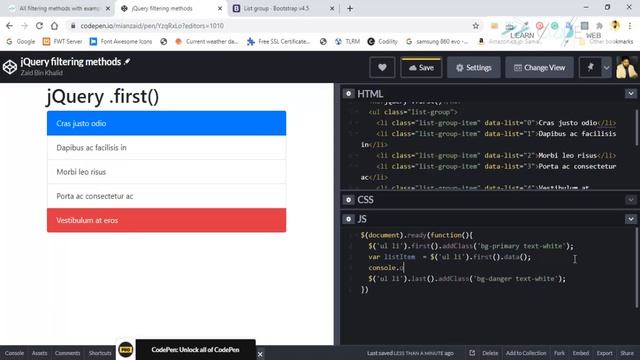Select 'Morbi leo risus' list item
Screen dimensions: 640x360
[x=167, y=172]
